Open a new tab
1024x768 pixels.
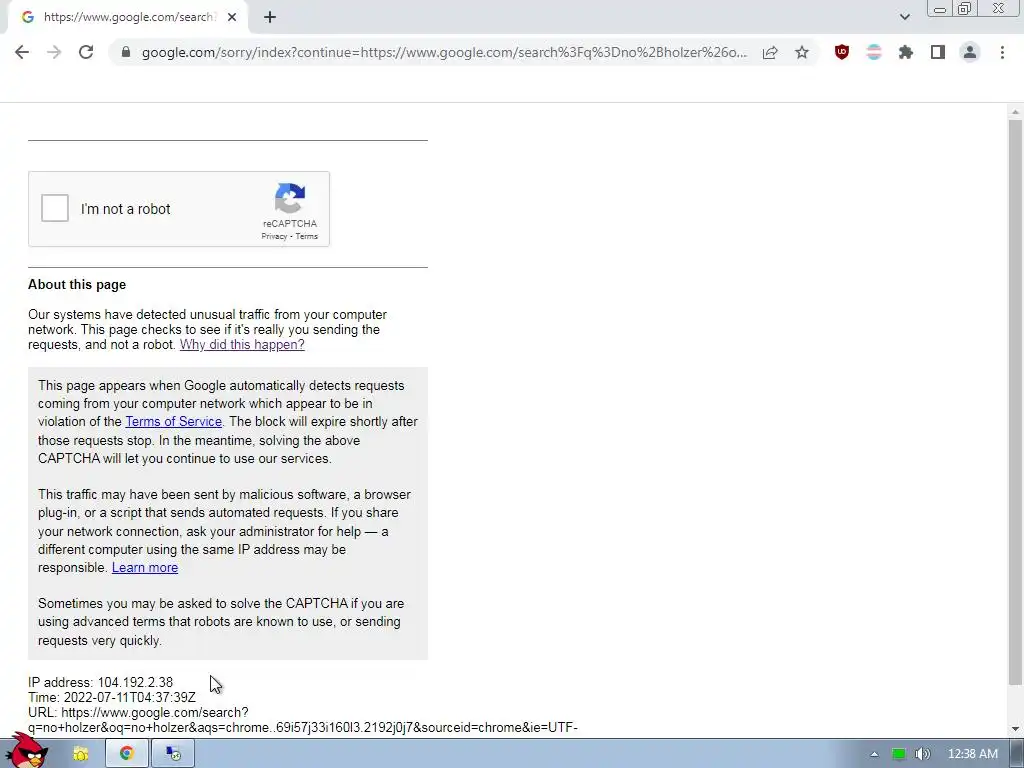point(270,17)
